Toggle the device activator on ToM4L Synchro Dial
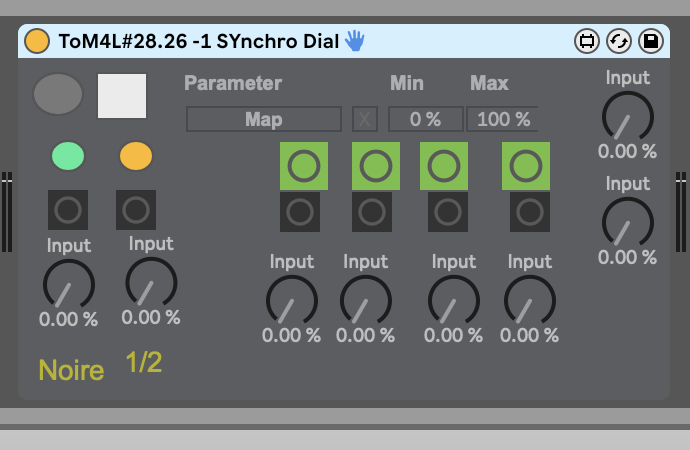The width and height of the screenshot is (690, 450). pyautogui.click(x=37, y=41)
